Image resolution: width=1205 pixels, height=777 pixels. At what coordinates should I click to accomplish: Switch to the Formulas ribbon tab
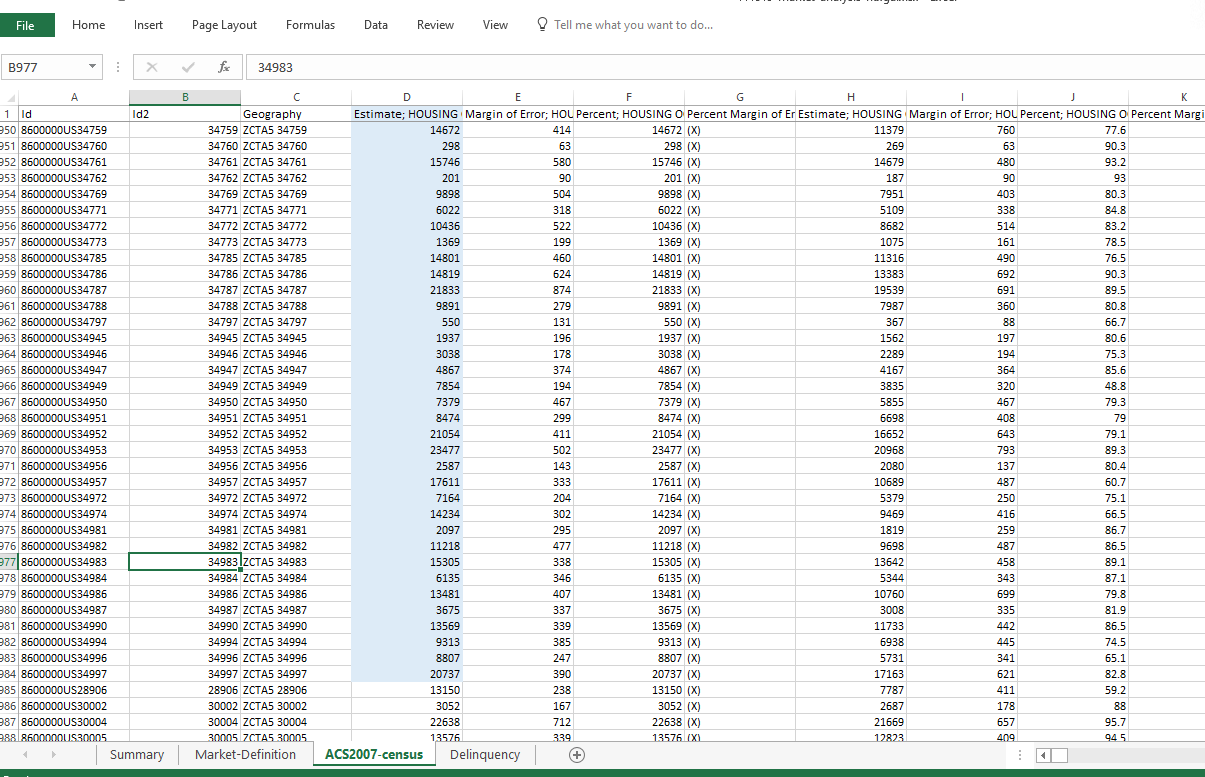tap(310, 25)
